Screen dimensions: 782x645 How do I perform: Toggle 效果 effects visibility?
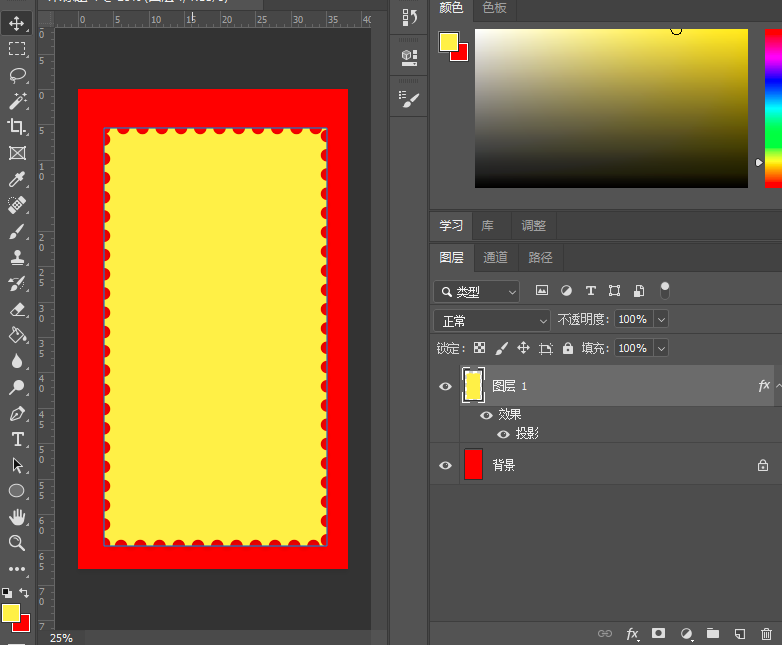[x=486, y=415]
